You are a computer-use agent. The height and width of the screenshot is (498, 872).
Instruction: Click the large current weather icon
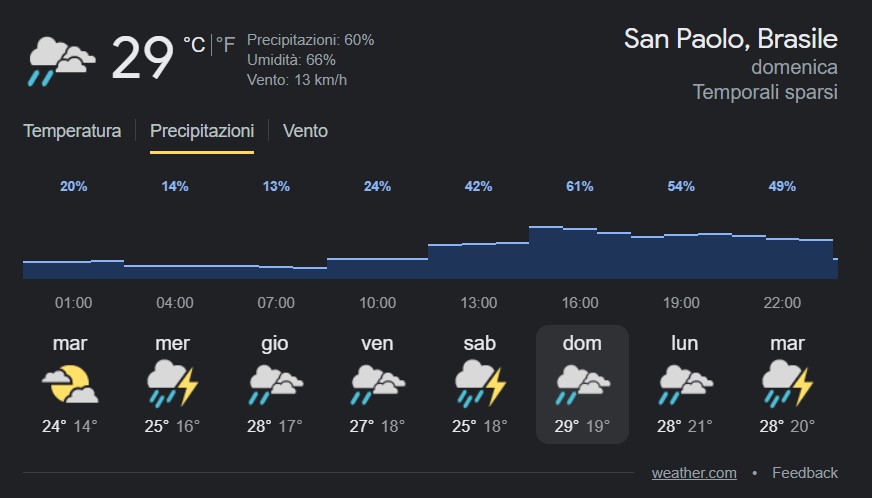(61, 59)
